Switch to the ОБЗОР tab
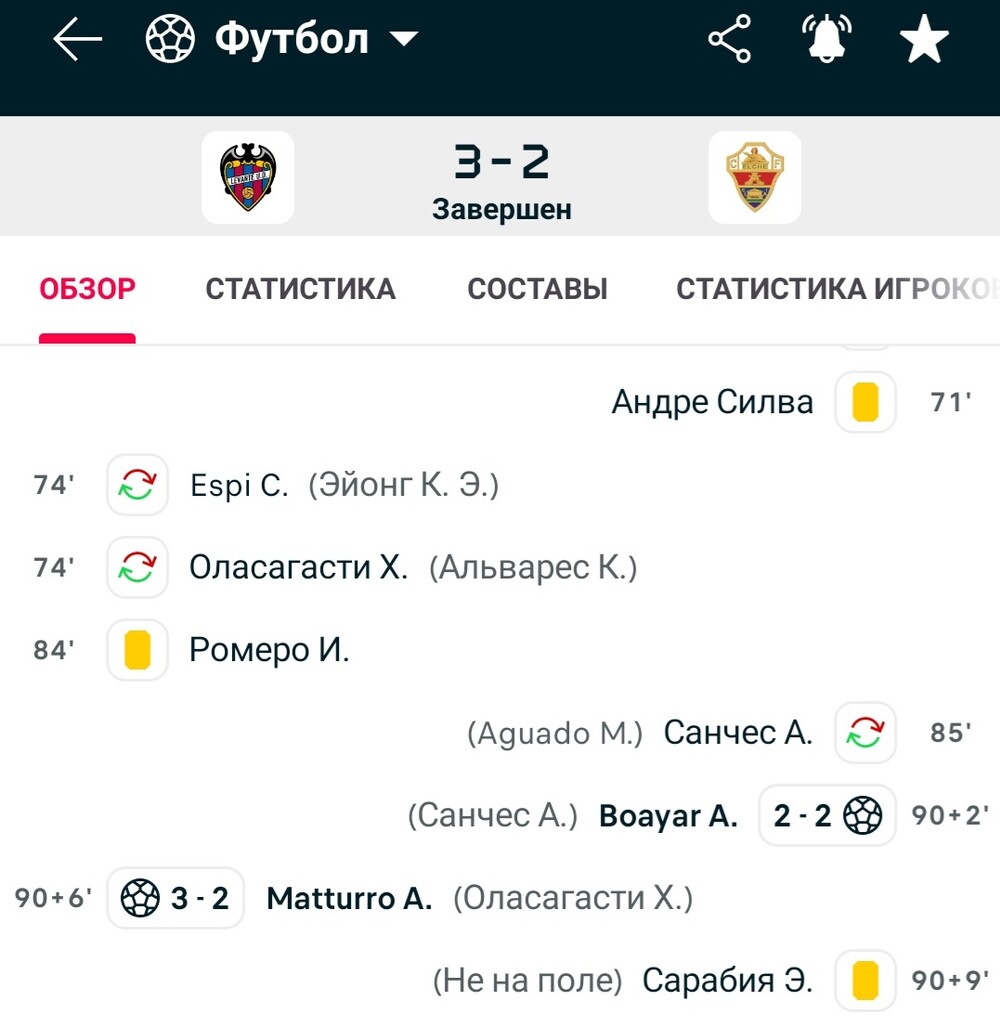The height and width of the screenshot is (1027, 1000). point(88,289)
